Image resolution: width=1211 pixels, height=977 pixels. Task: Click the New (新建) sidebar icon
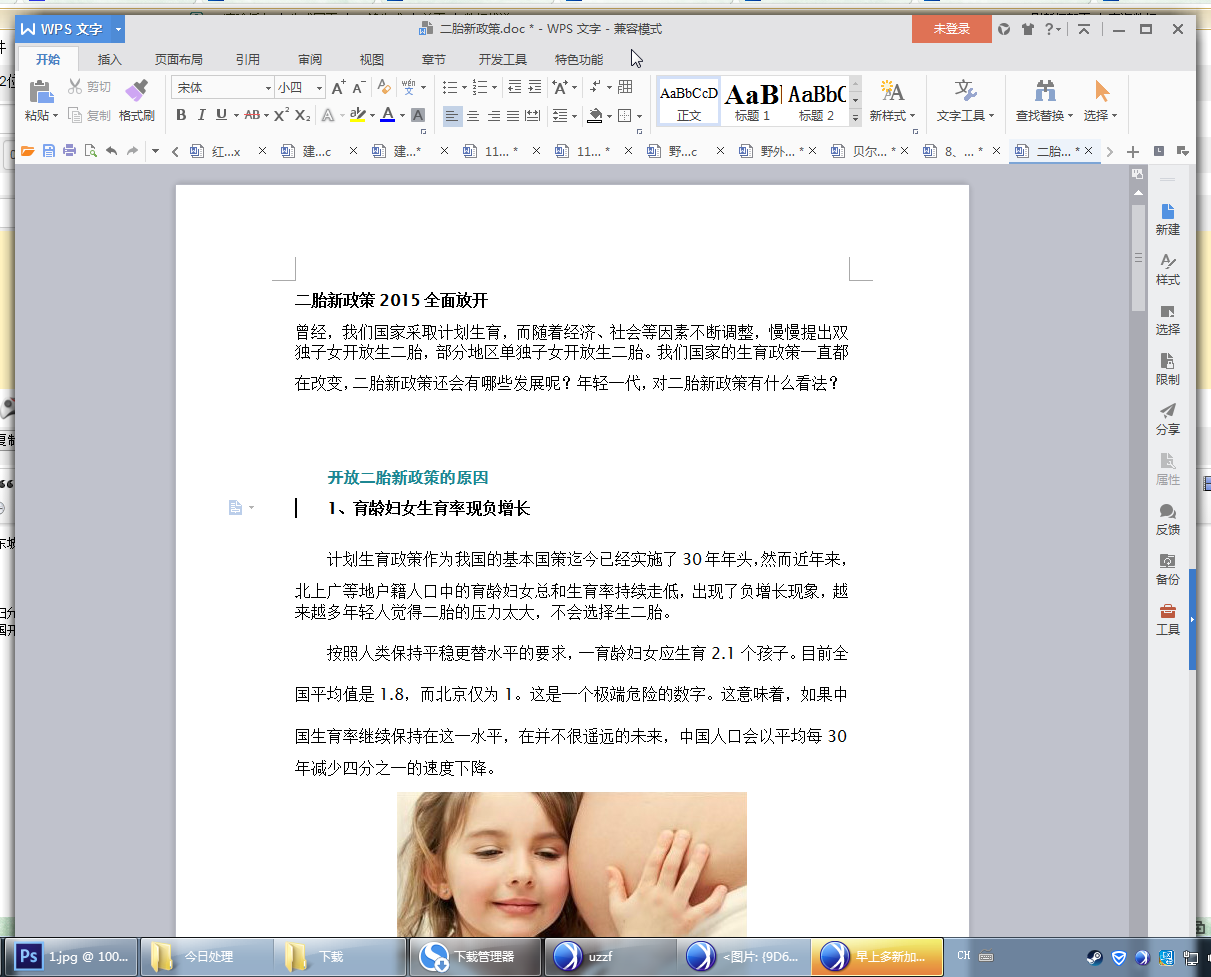click(x=1167, y=219)
